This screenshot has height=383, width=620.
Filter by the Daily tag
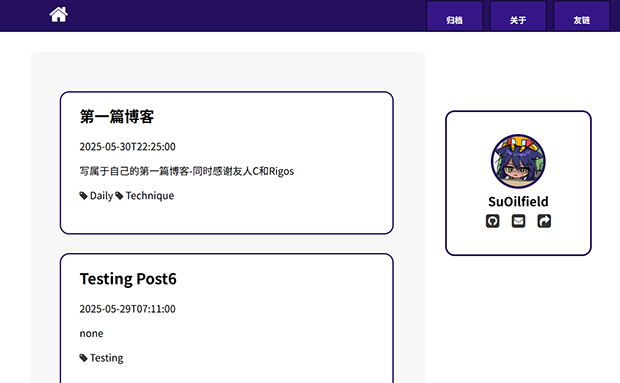click(x=101, y=196)
